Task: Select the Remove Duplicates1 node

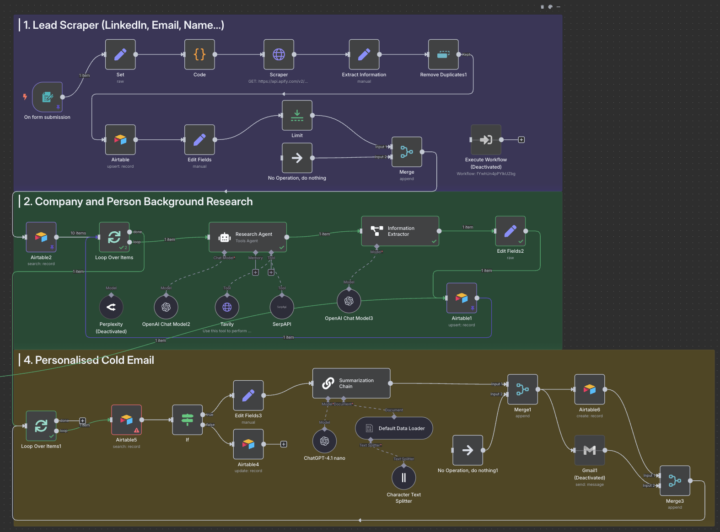Action: [x=443, y=54]
